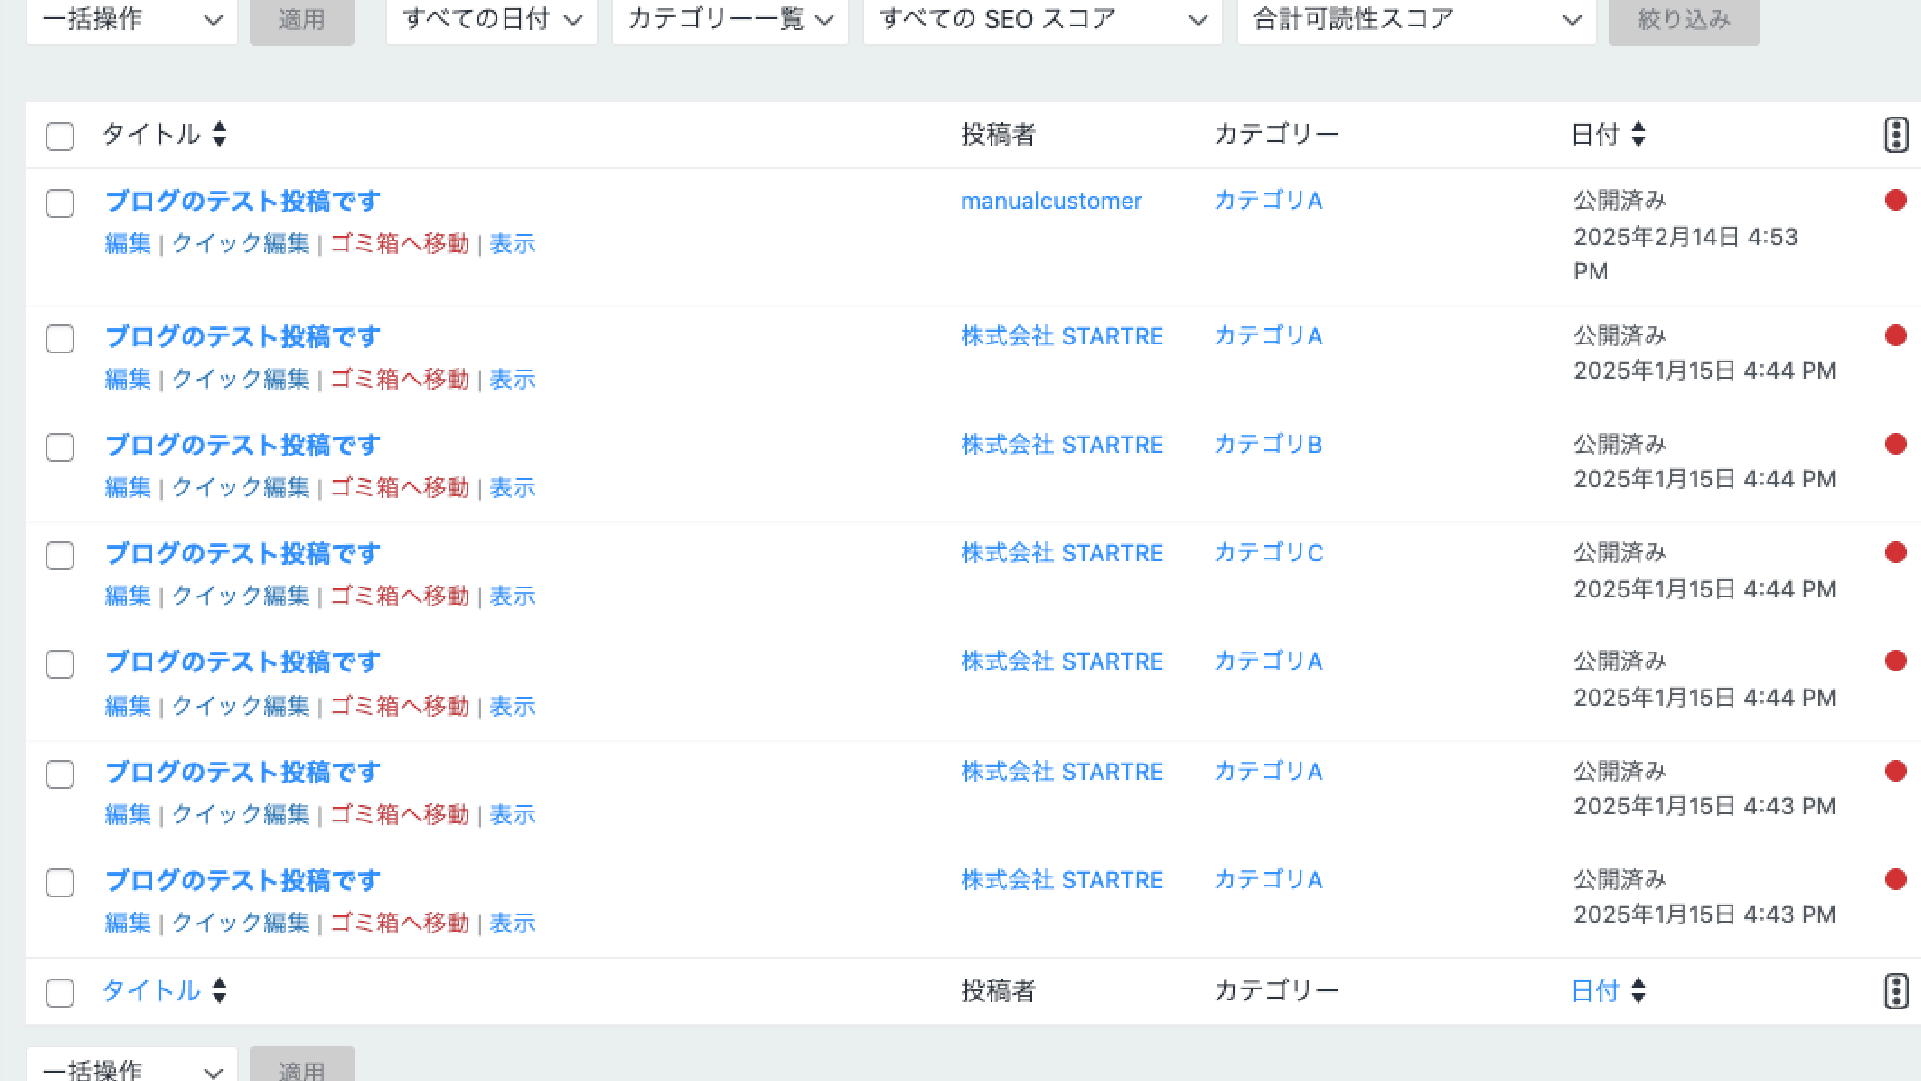Viewport: 1921px width, 1081px height.
Task: Click クイック編集 on the カテゴリB post
Action: 240,488
